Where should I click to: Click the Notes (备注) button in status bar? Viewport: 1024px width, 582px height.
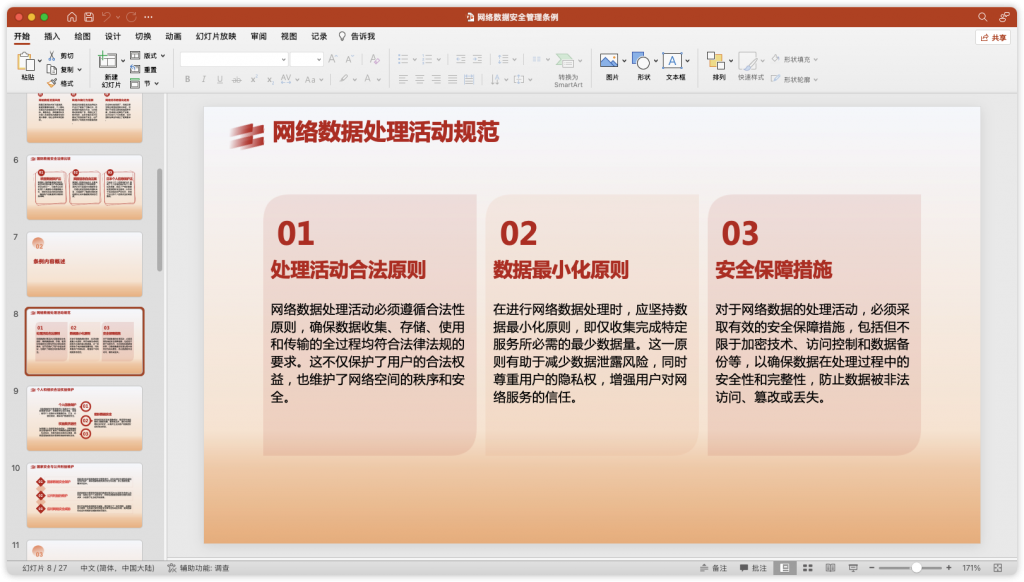point(713,568)
